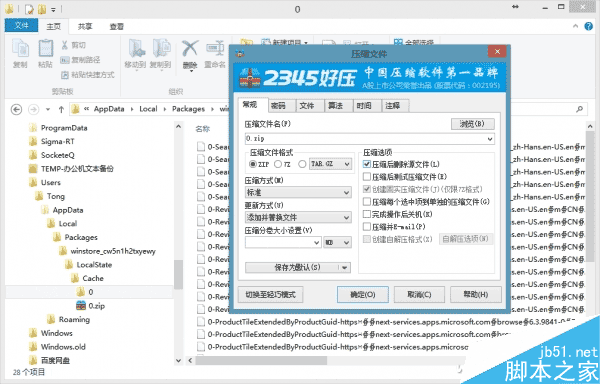
Task: Enable test archive after compression (E)
Action: 367,177
